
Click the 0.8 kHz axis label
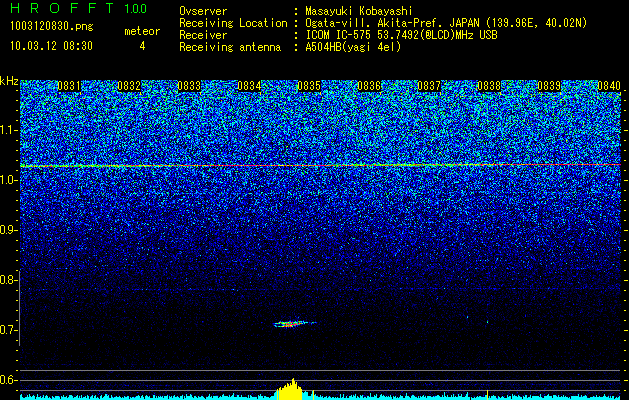tap(7, 280)
